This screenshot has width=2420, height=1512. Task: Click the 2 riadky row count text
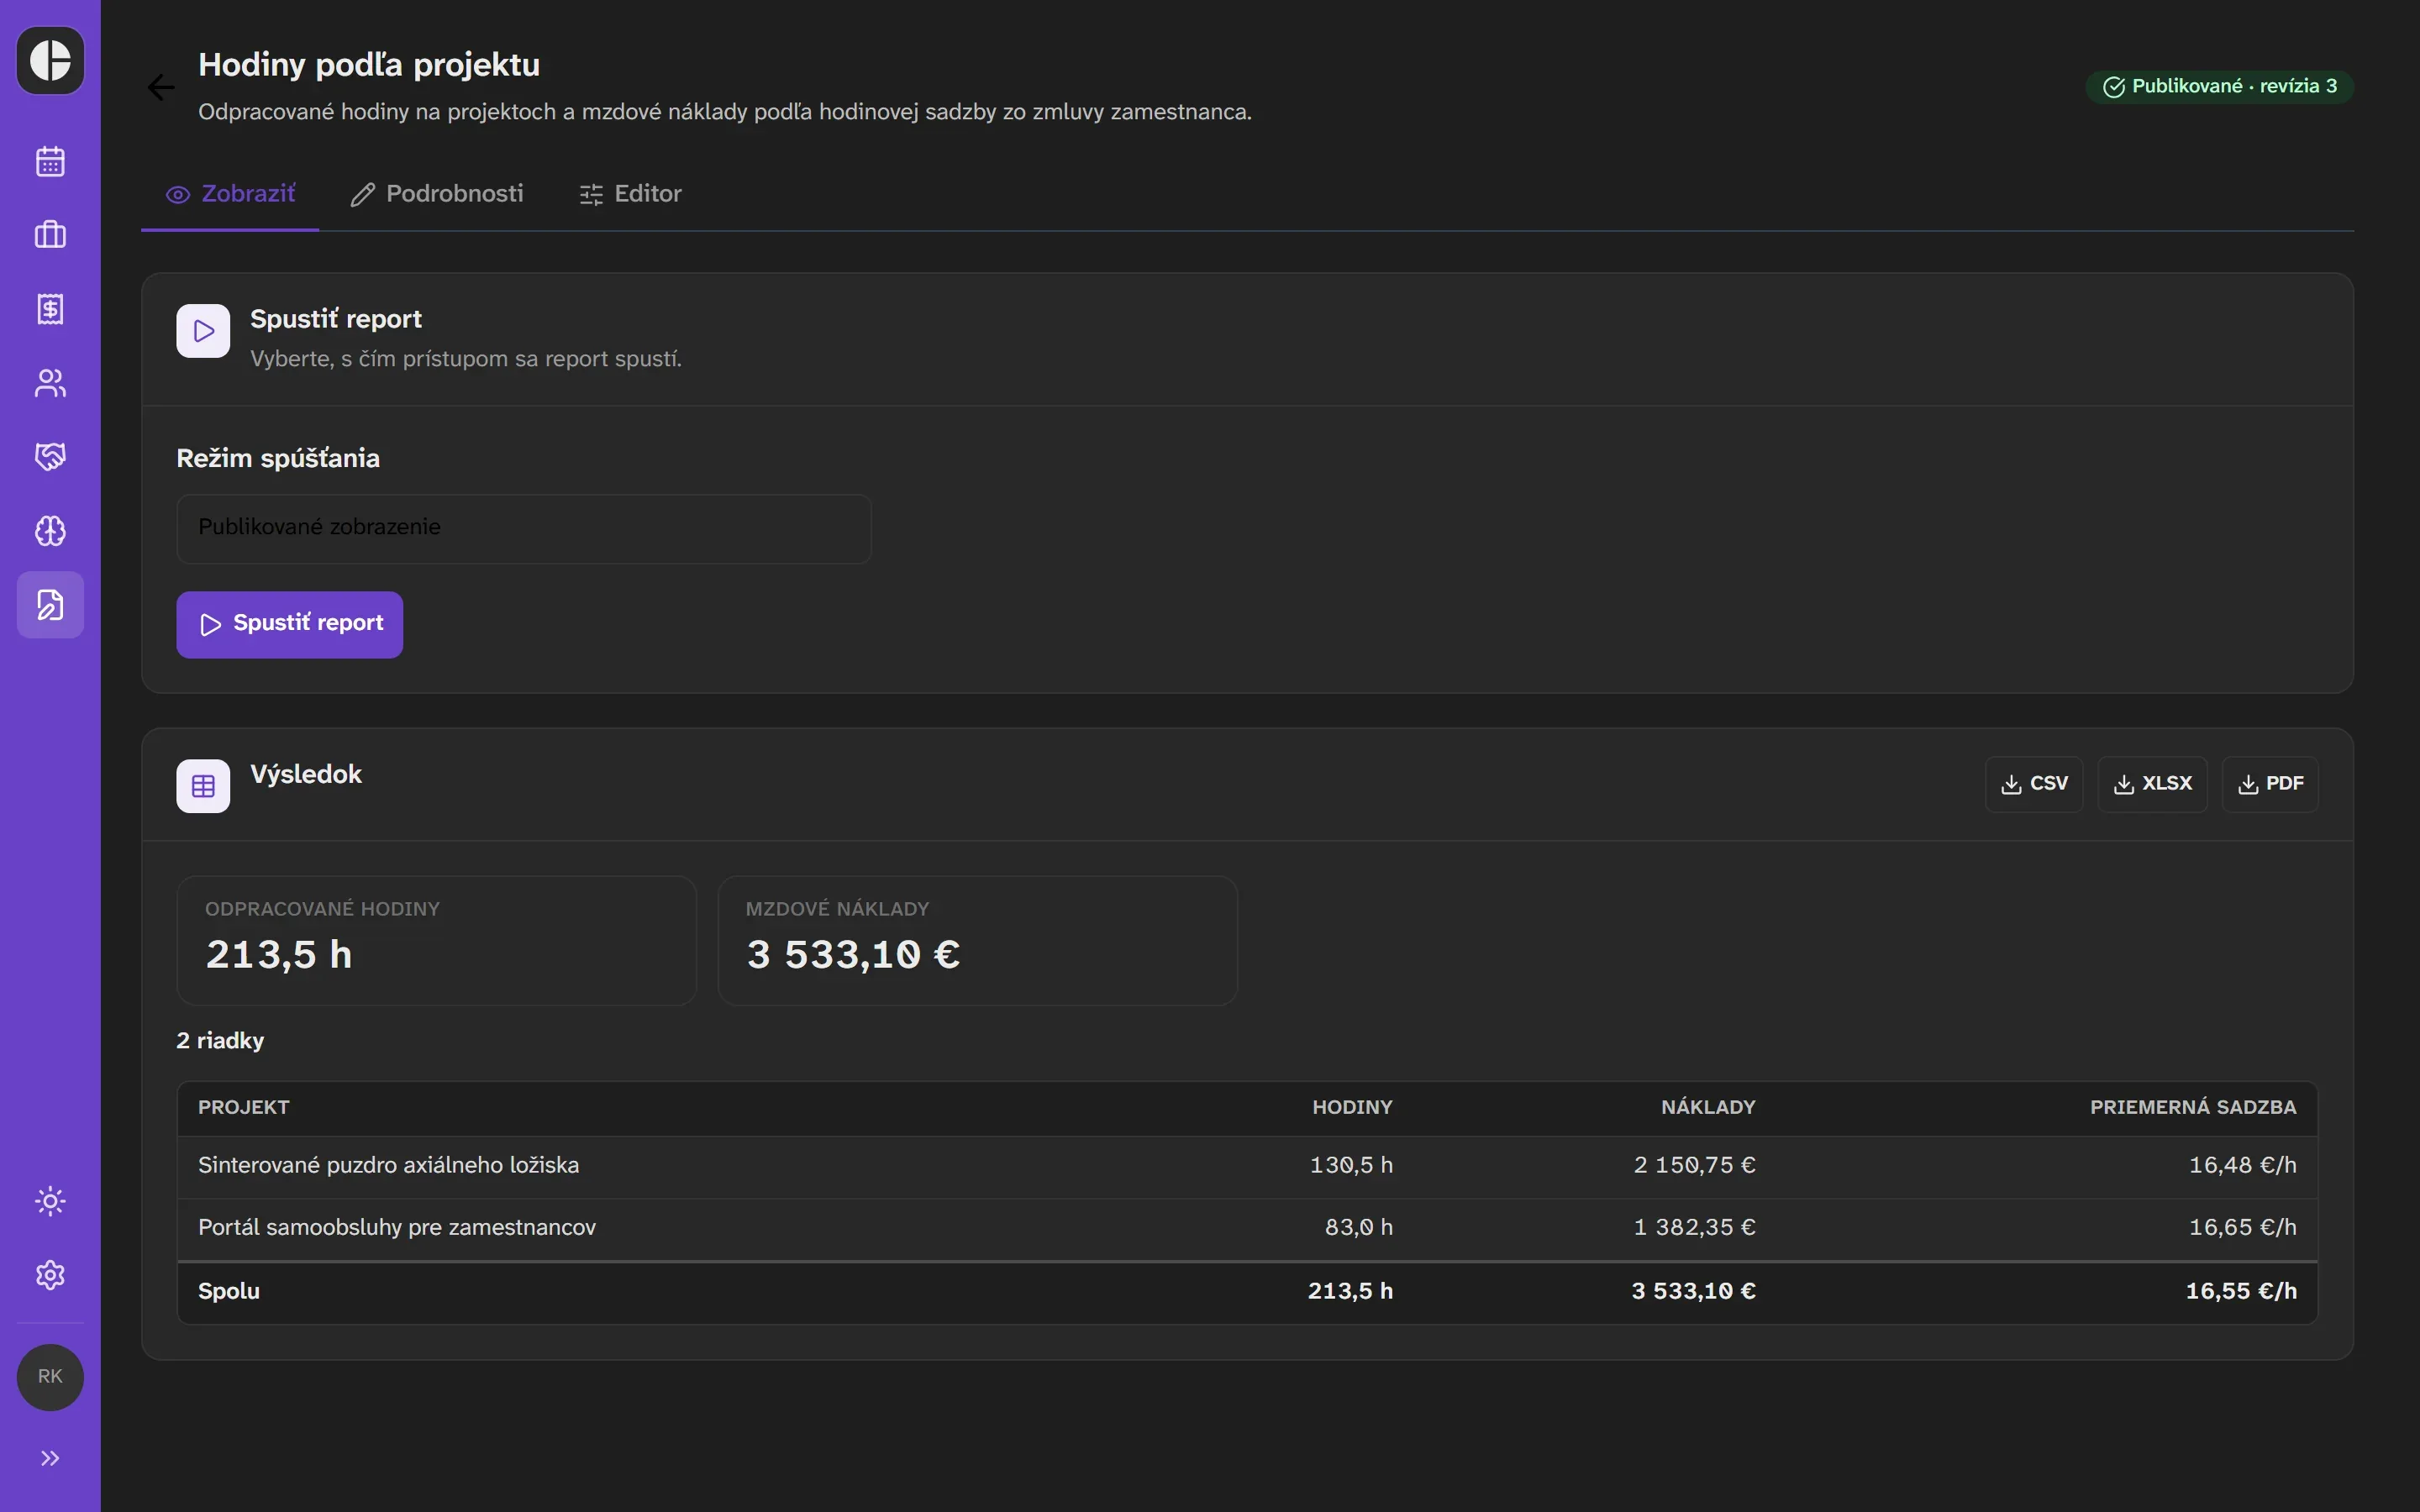click(220, 1041)
